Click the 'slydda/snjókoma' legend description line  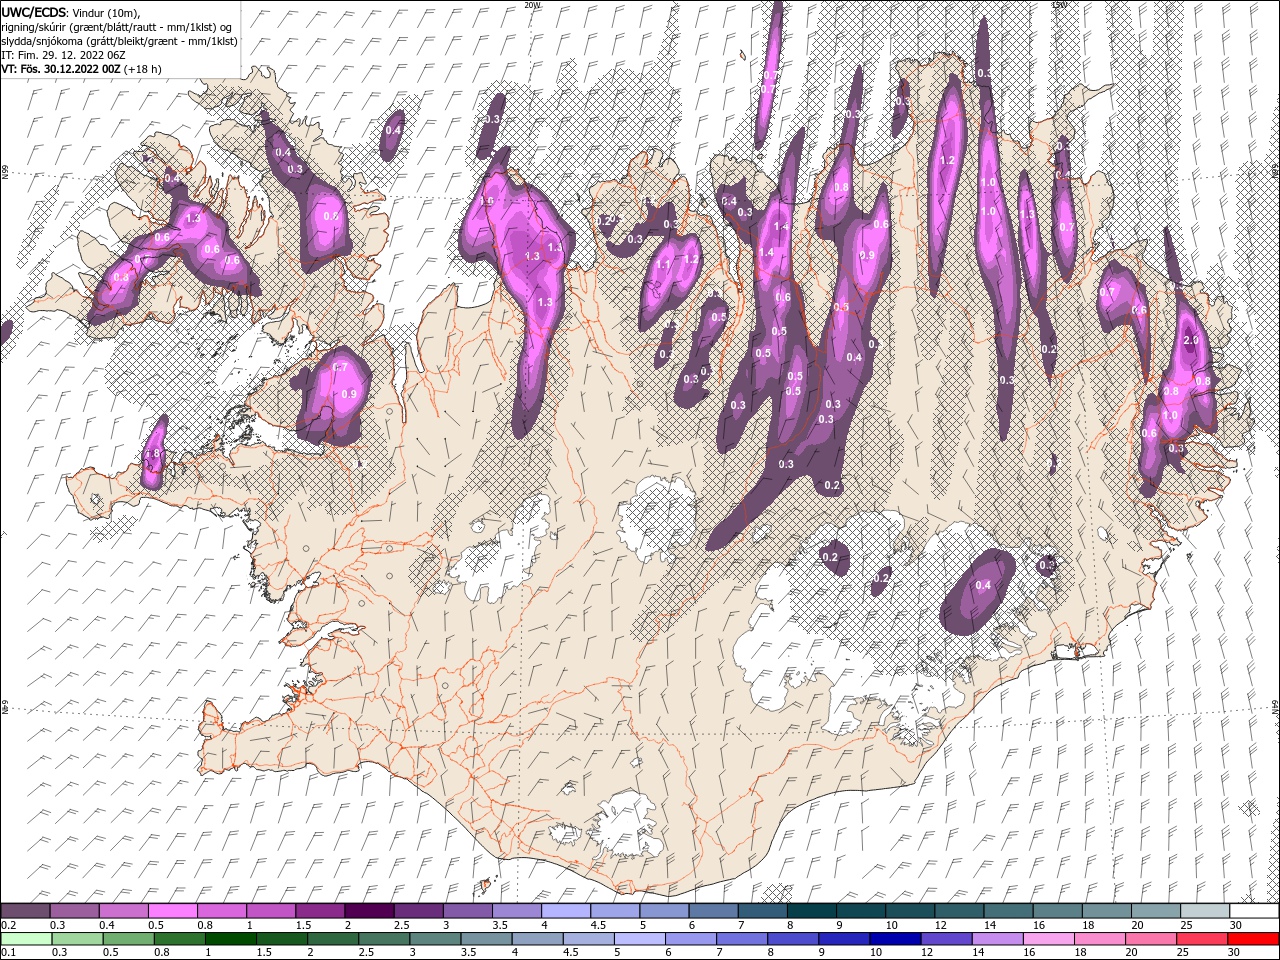(120, 41)
